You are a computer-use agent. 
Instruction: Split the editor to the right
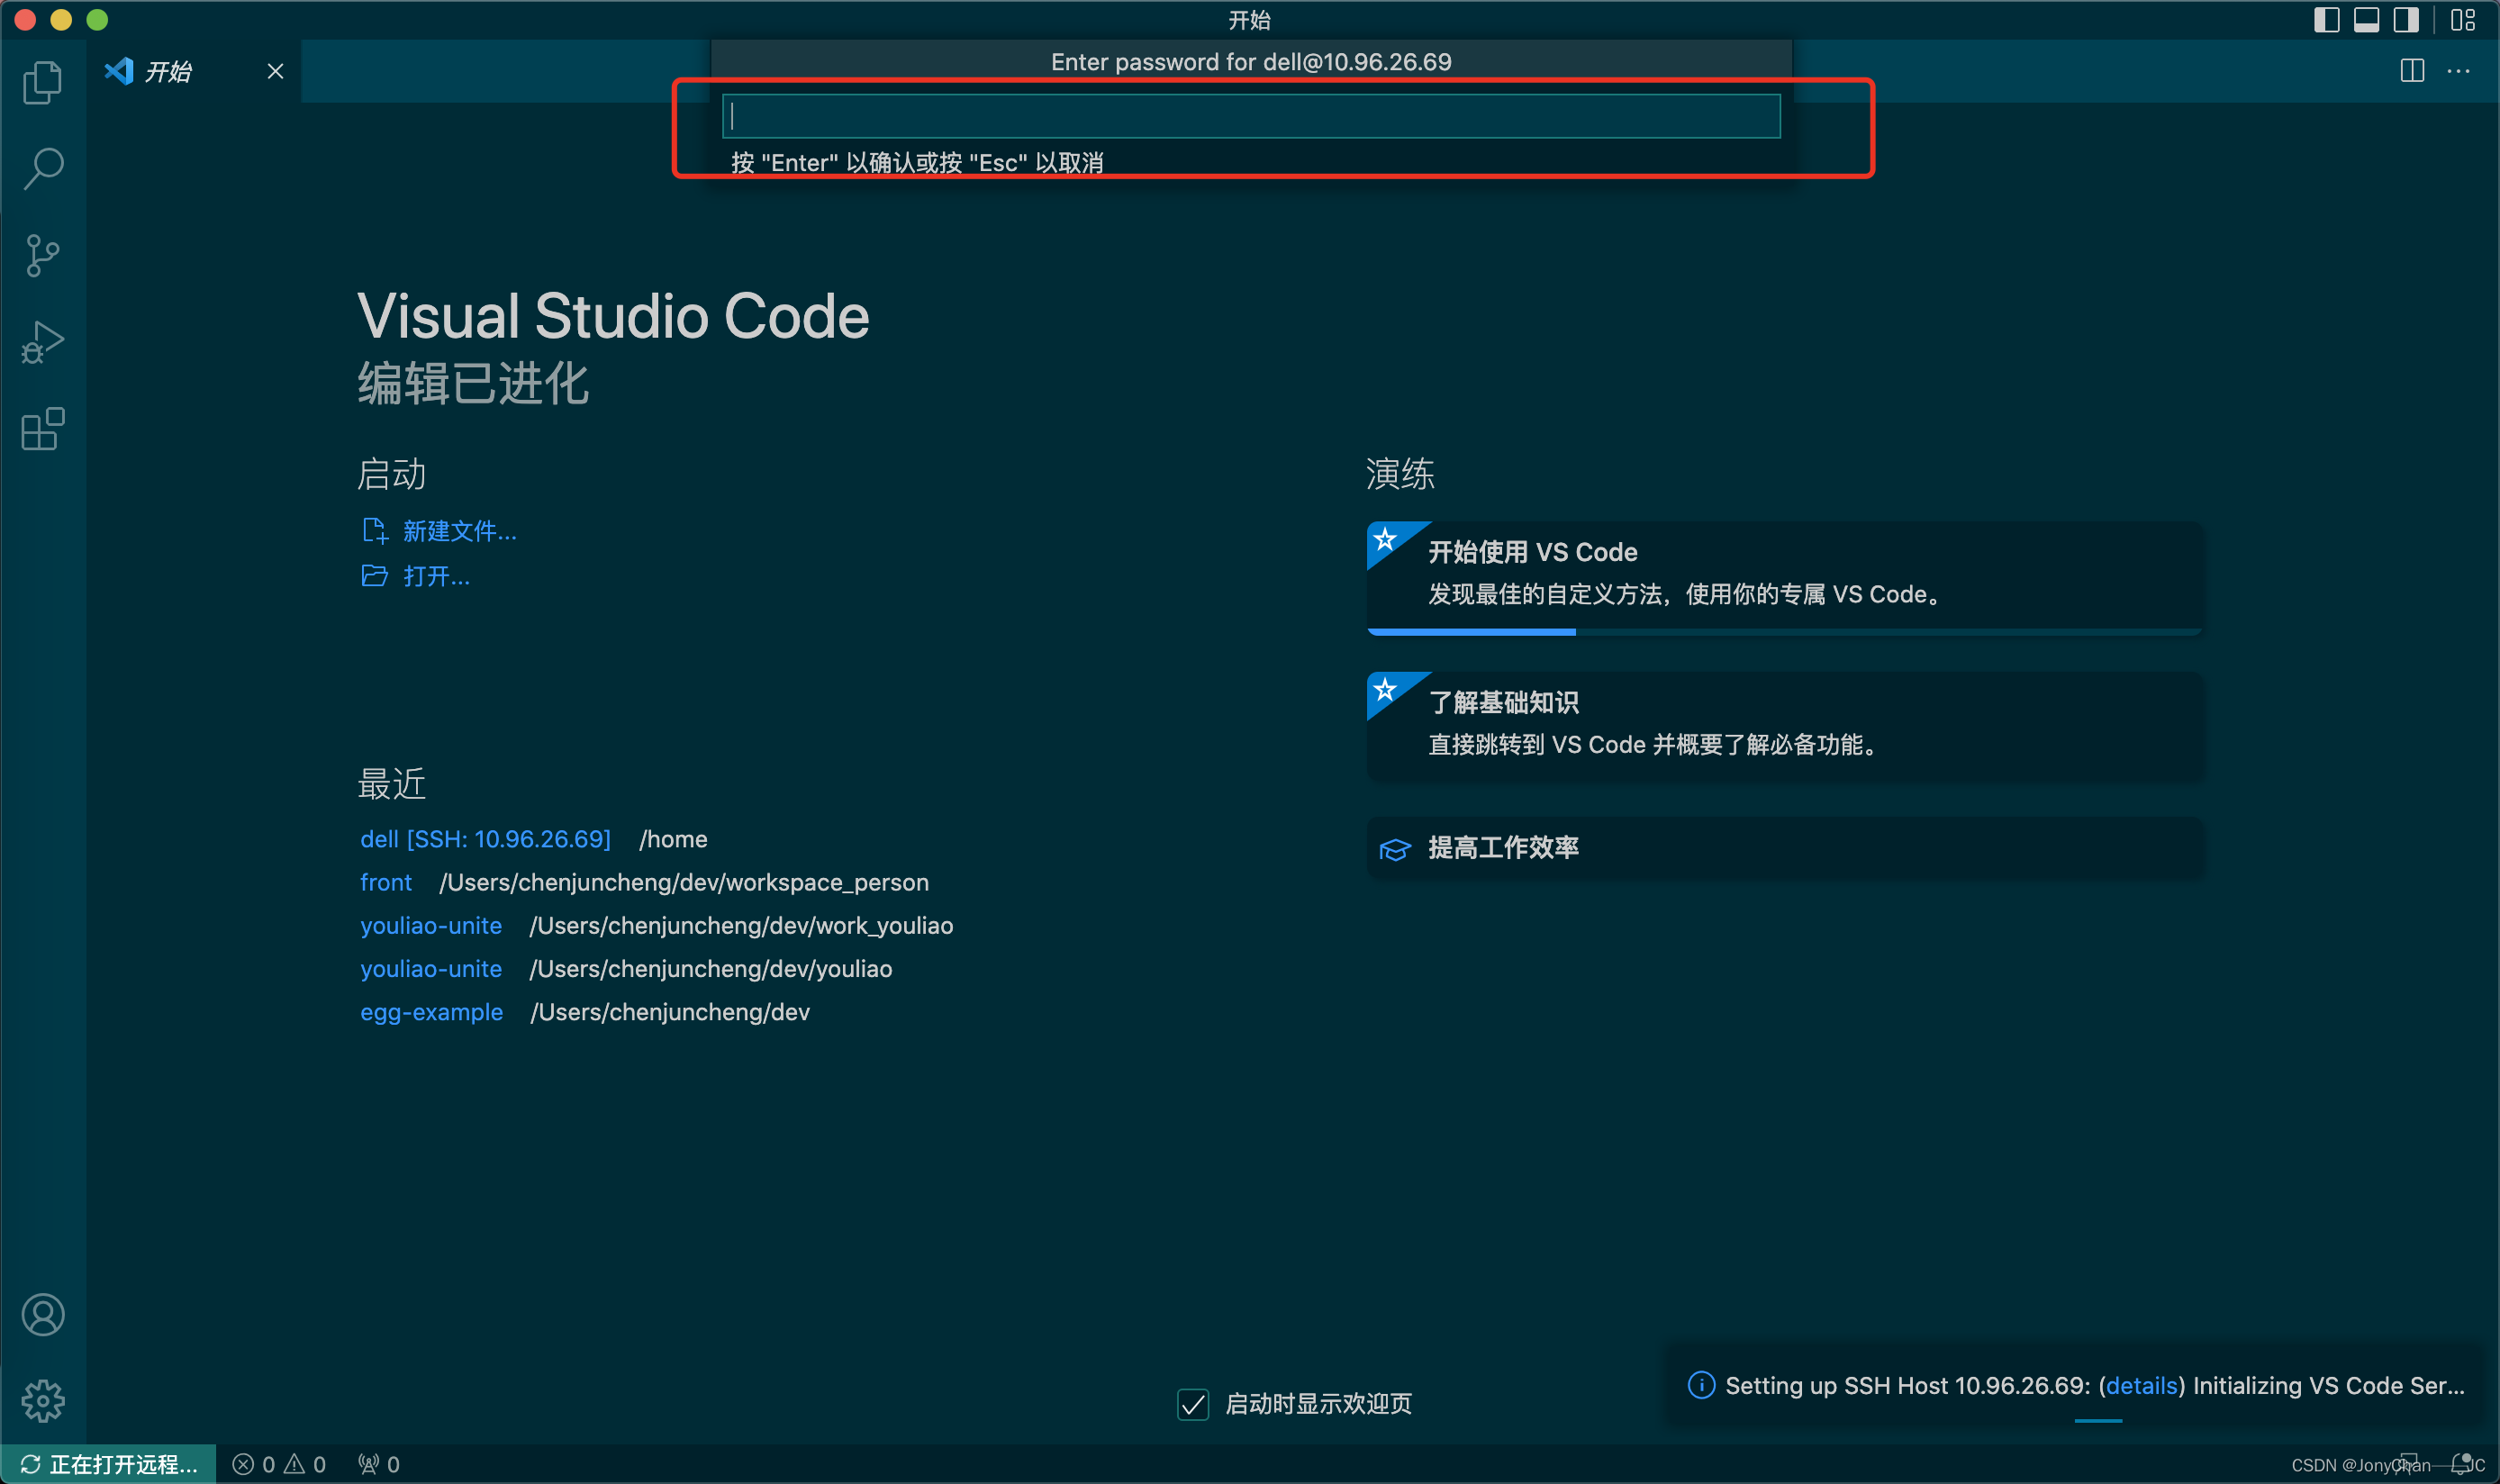click(x=2412, y=71)
